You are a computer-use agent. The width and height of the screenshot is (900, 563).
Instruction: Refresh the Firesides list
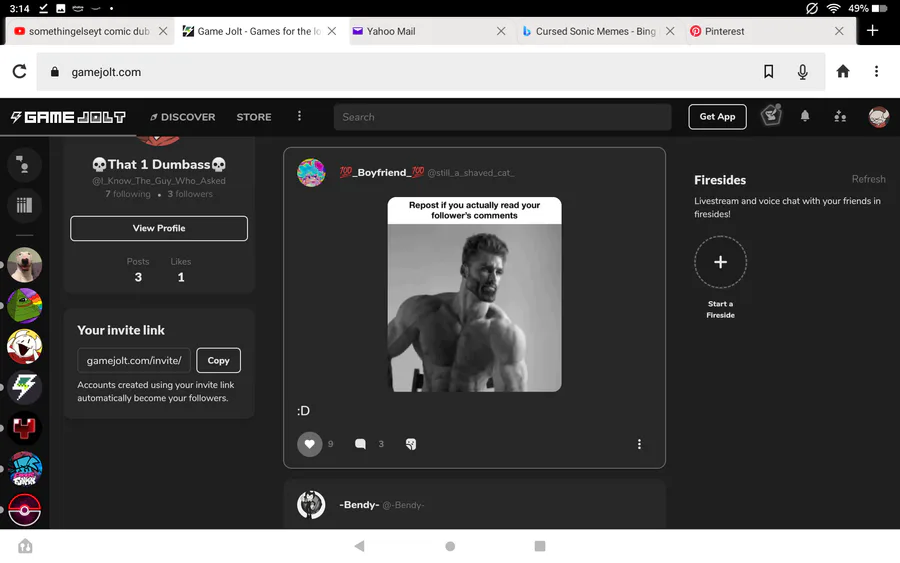(868, 179)
